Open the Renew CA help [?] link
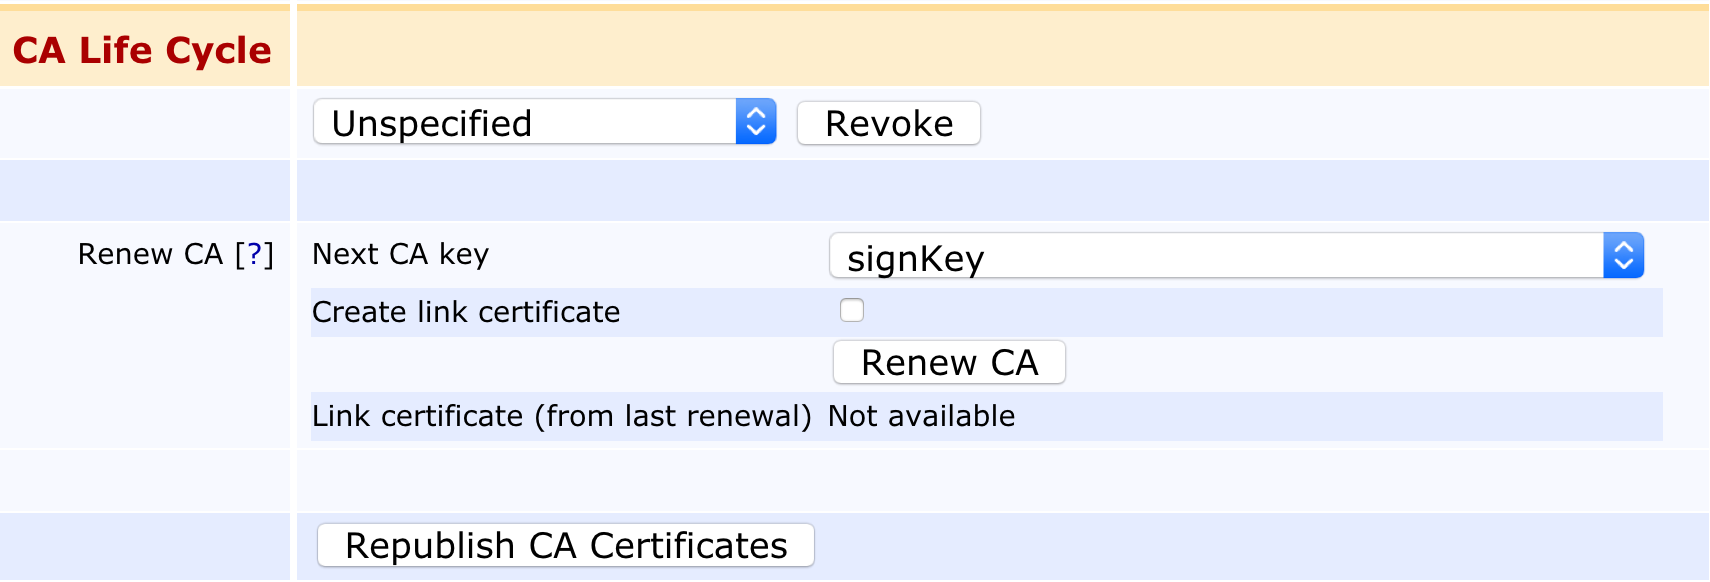The image size is (1710, 582). click(255, 255)
